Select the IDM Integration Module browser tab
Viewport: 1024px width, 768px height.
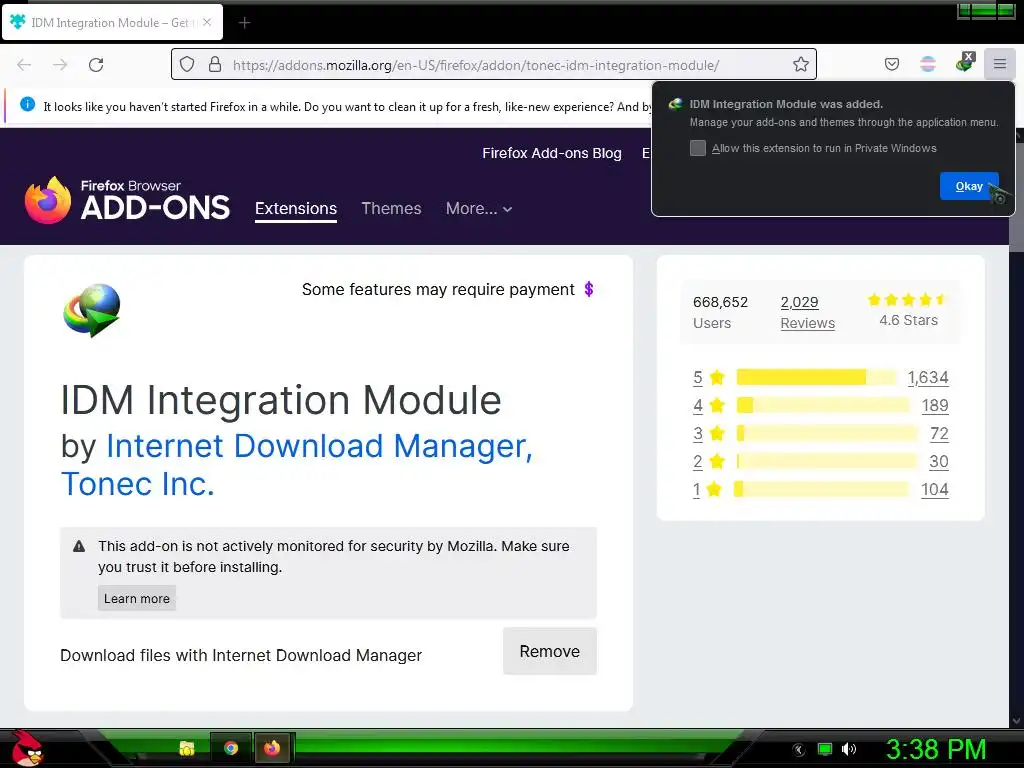click(x=112, y=23)
